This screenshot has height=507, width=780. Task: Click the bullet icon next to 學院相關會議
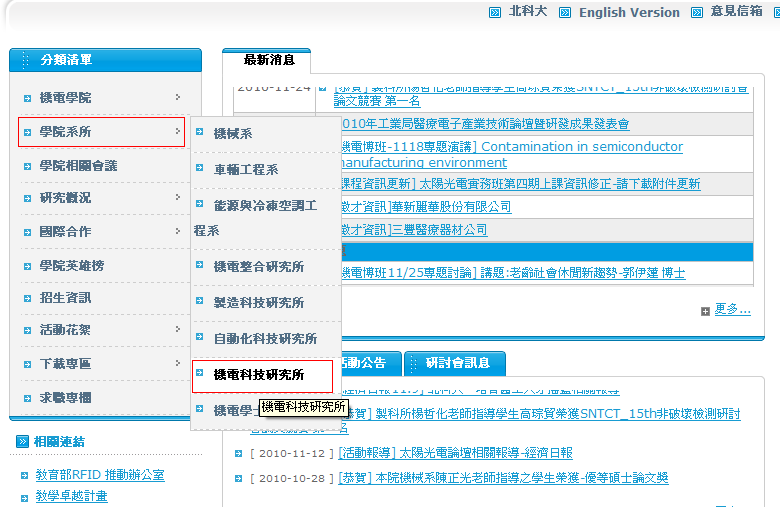pos(27,166)
